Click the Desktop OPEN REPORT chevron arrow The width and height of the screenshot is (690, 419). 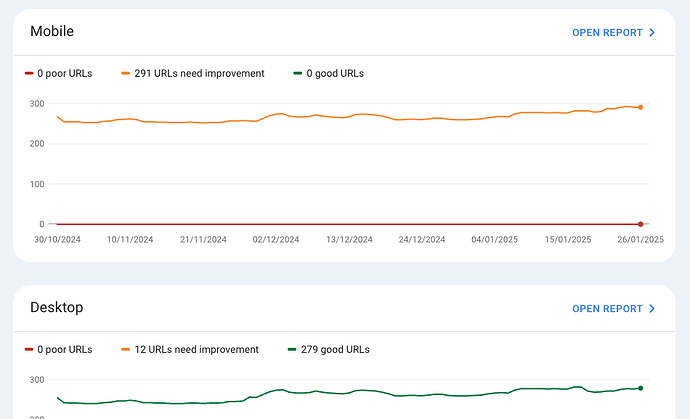tap(652, 309)
